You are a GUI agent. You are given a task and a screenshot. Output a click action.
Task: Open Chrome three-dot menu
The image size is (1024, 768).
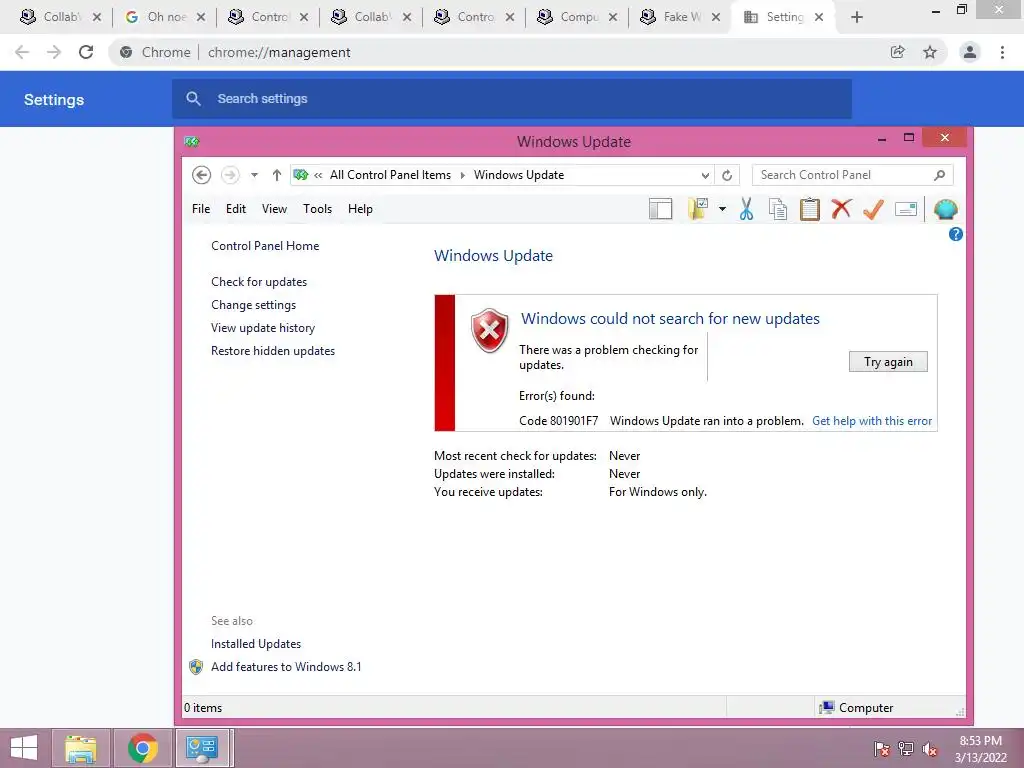pyautogui.click(x=1002, y=52)
